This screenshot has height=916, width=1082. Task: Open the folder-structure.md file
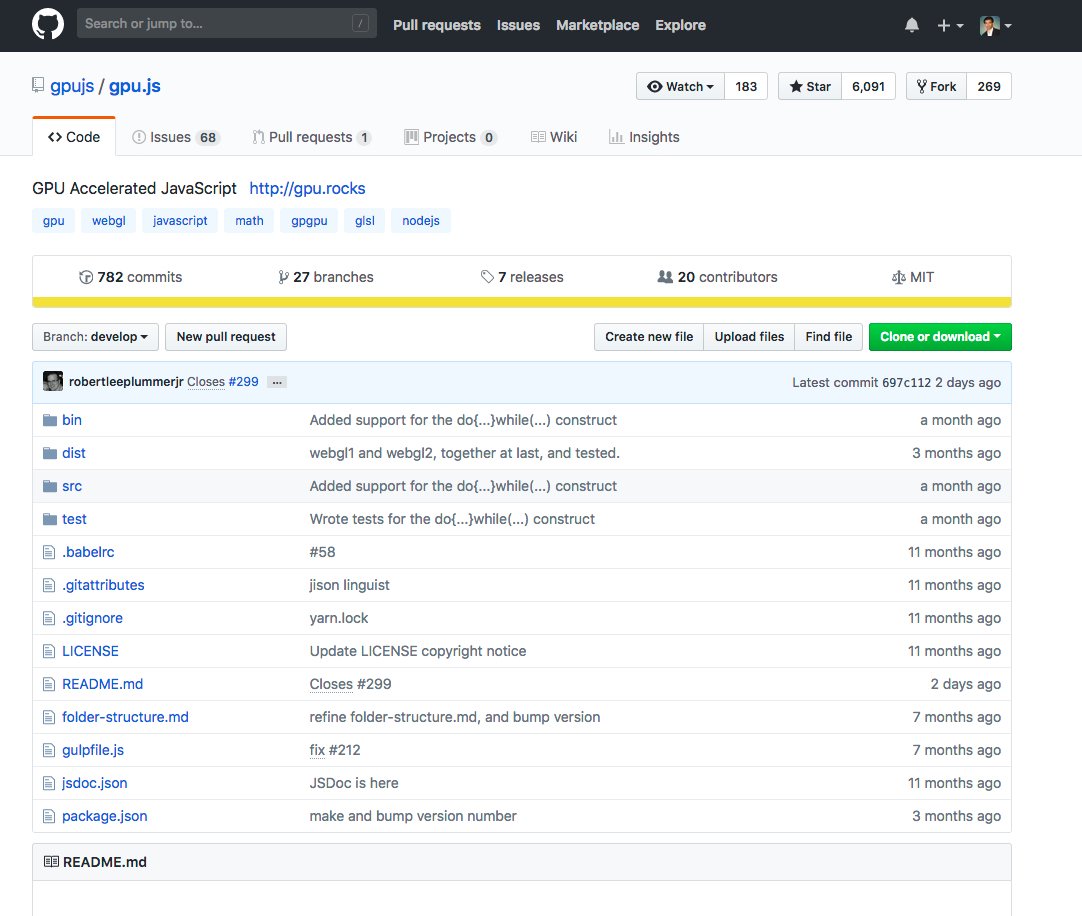pyautogui.click(x=126, y=717)
